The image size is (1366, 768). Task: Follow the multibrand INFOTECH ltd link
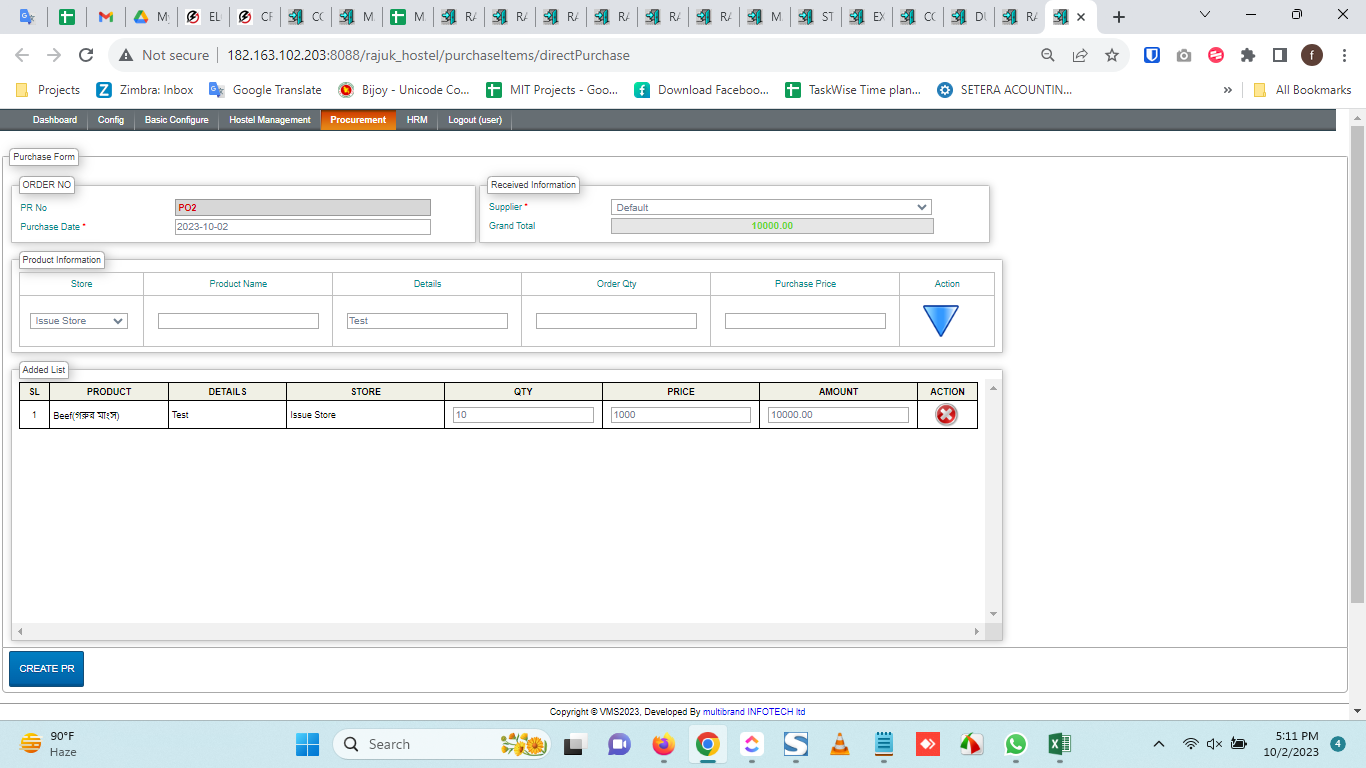[754, 712]
